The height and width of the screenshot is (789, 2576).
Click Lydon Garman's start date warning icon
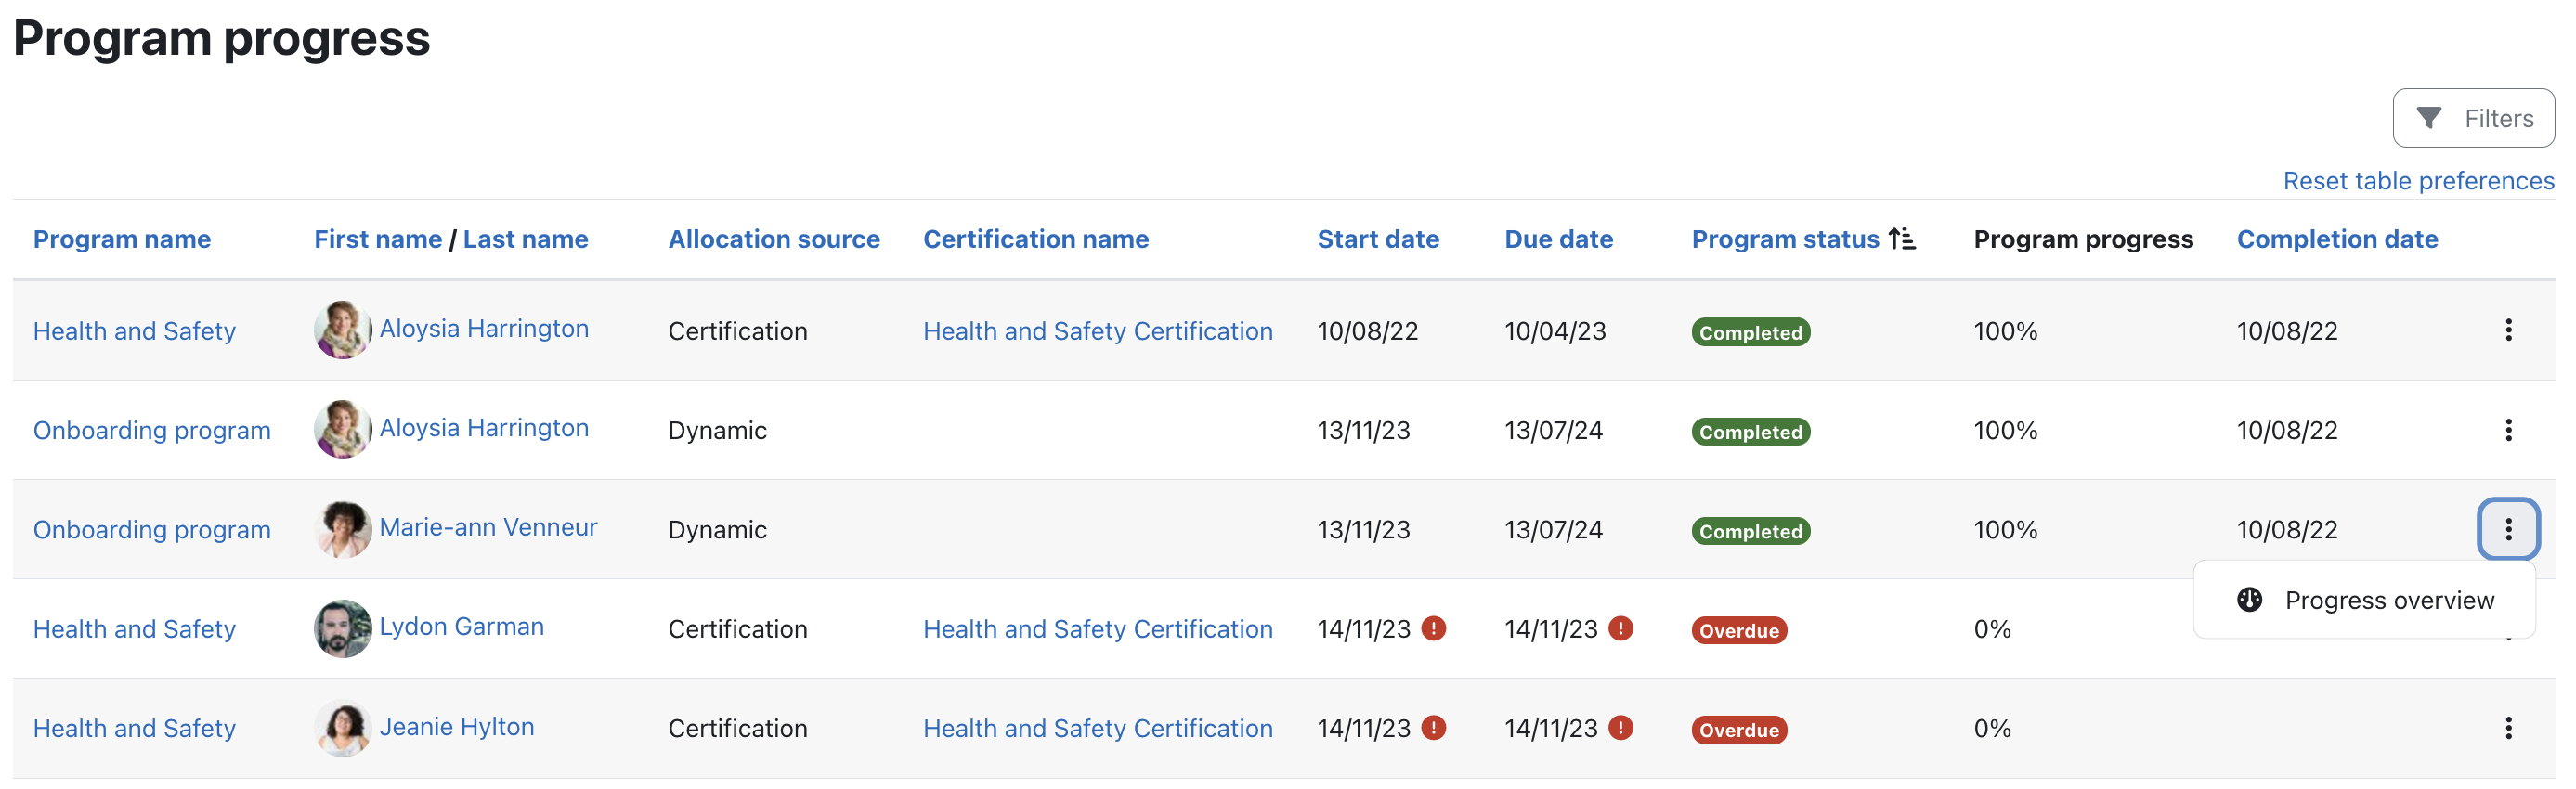(x=1433, y=628)
